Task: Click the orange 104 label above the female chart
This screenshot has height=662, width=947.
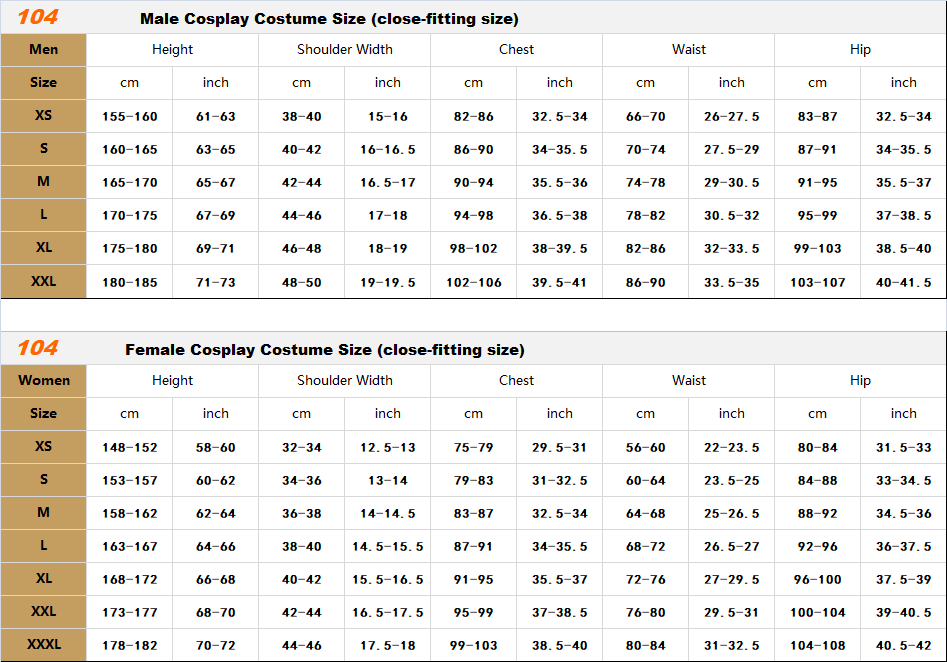Action: click(x=38, y=348)
